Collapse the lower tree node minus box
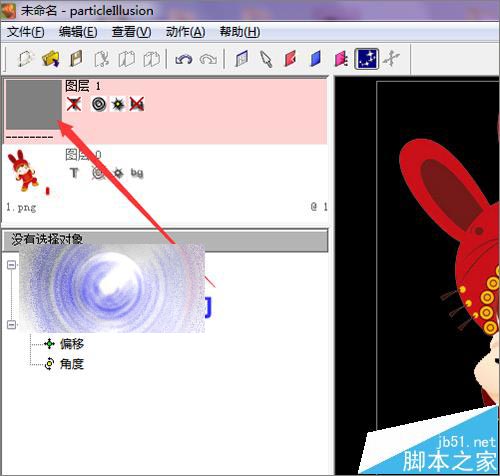 coord(12,324)
